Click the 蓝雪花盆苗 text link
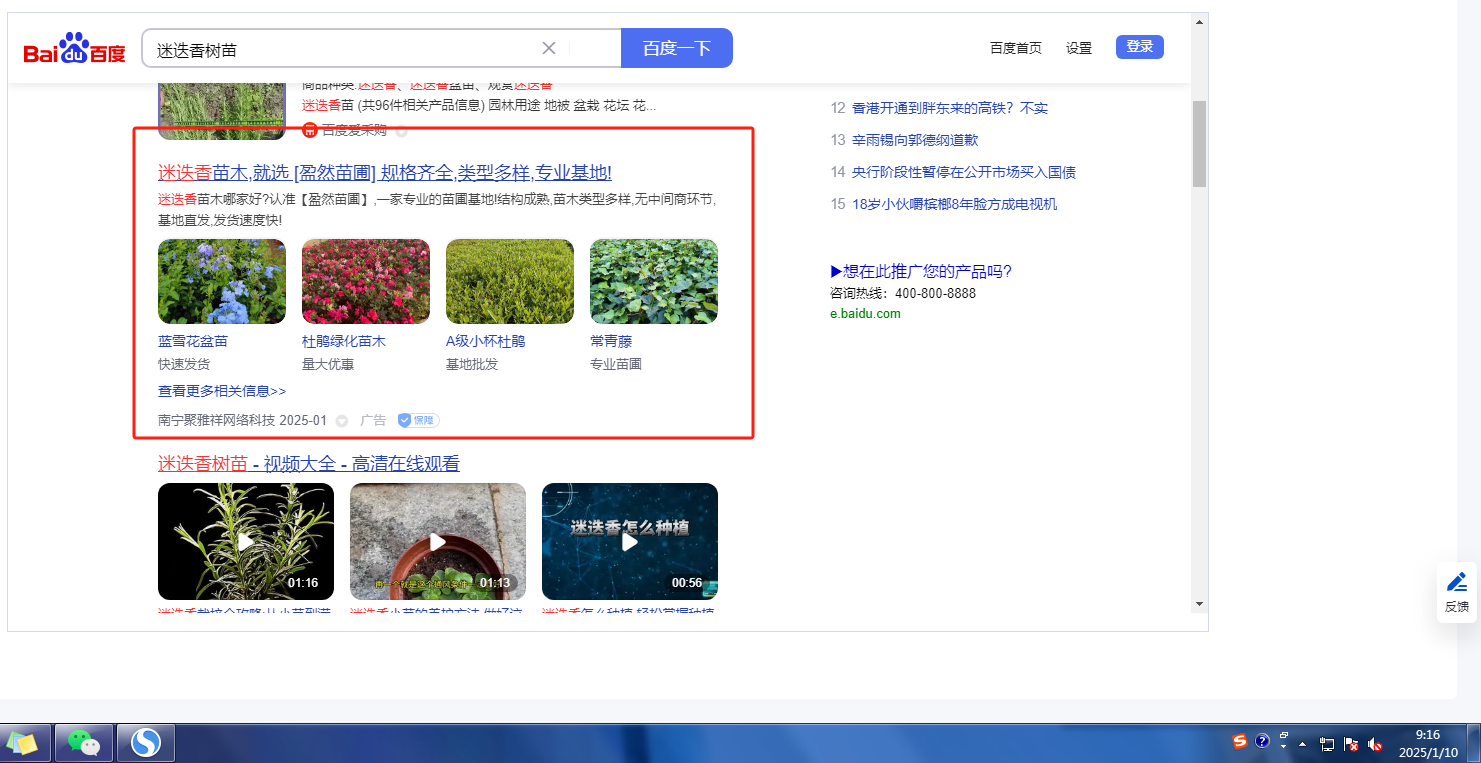Screen dimensions: 1481x763 (x=193, y=341)
